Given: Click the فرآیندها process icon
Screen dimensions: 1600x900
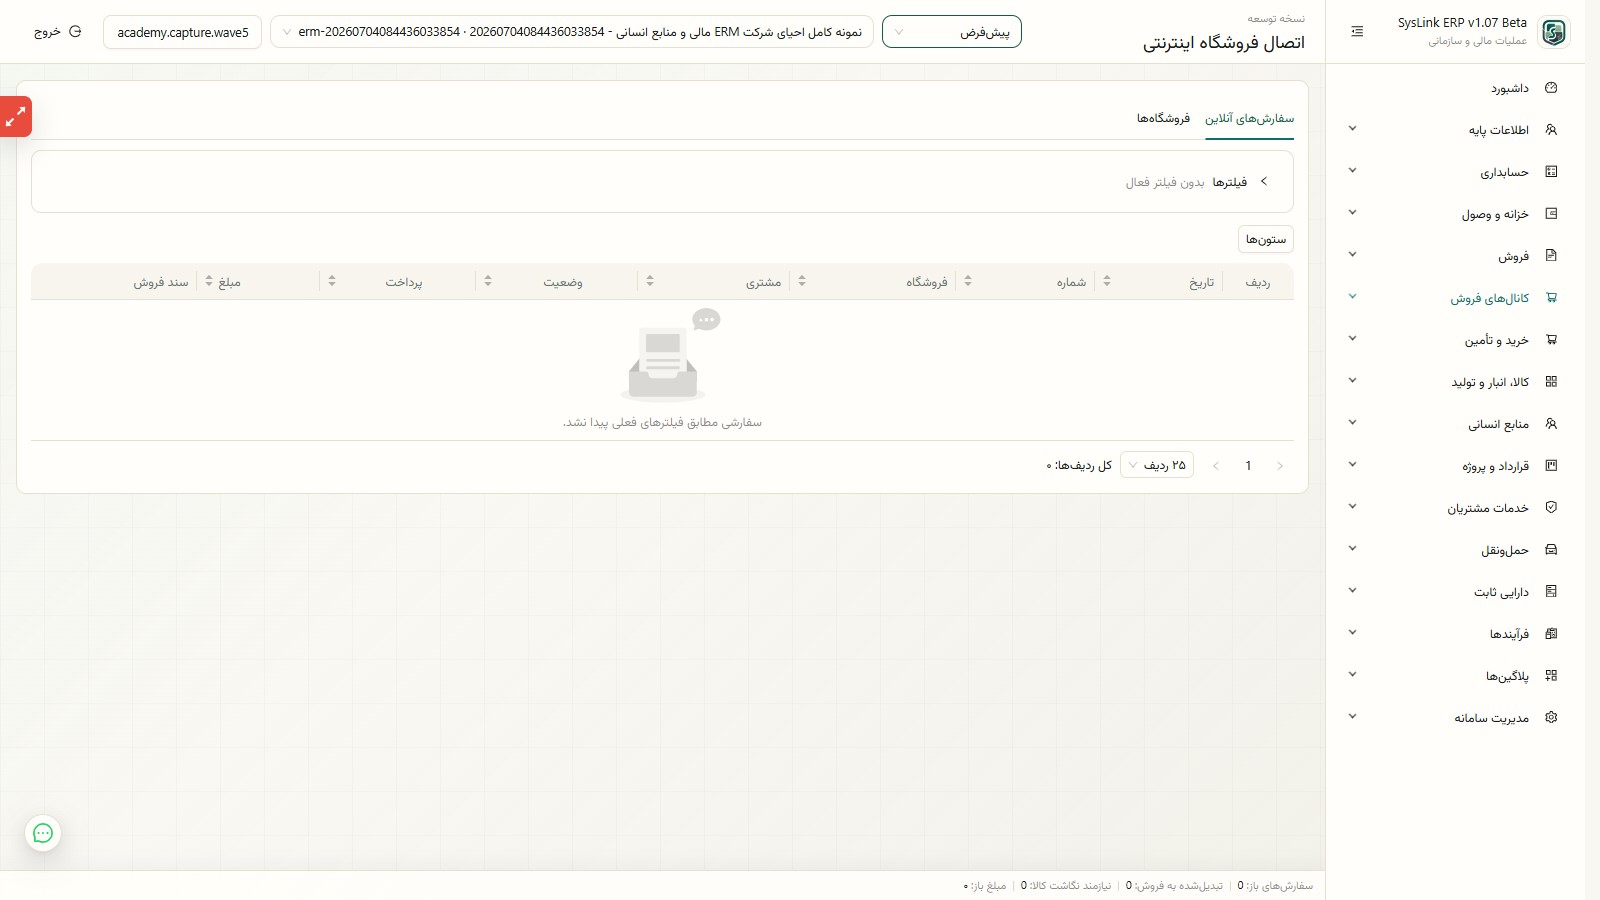Looking at the screenshot, I should pos(1551,634).
